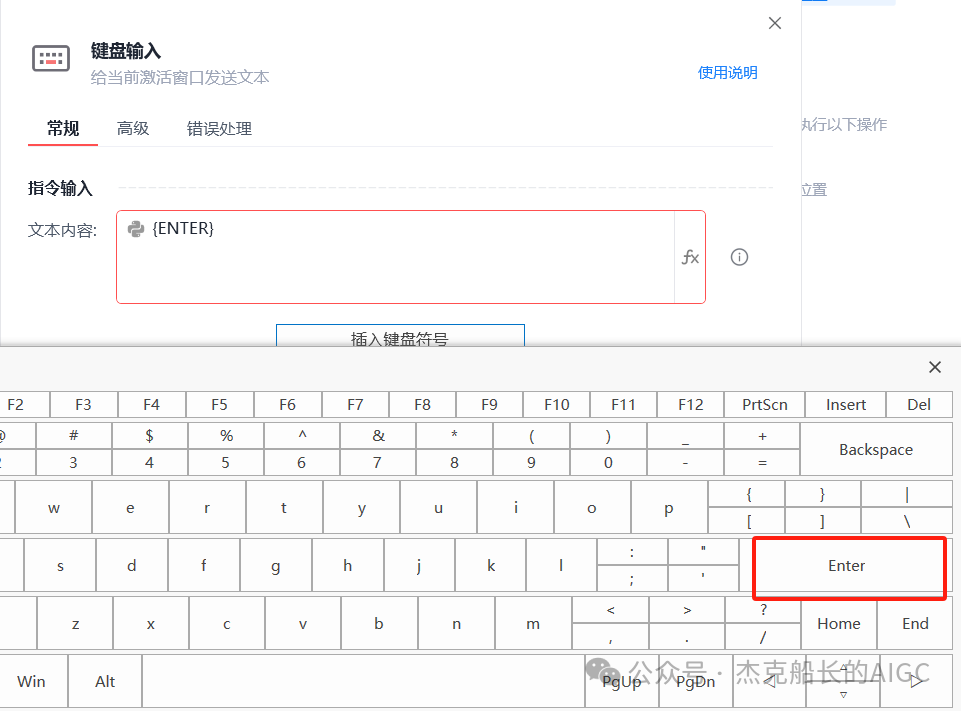Click the Insert key

[846, 405]
